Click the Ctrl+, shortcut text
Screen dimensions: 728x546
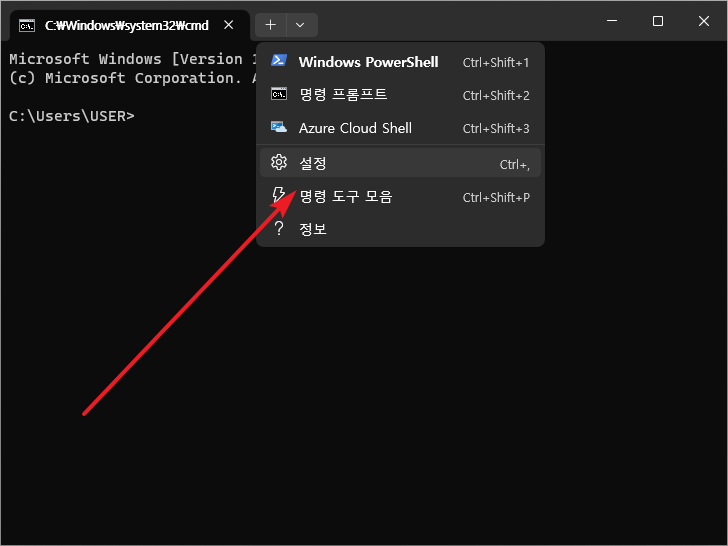[514, 165]
